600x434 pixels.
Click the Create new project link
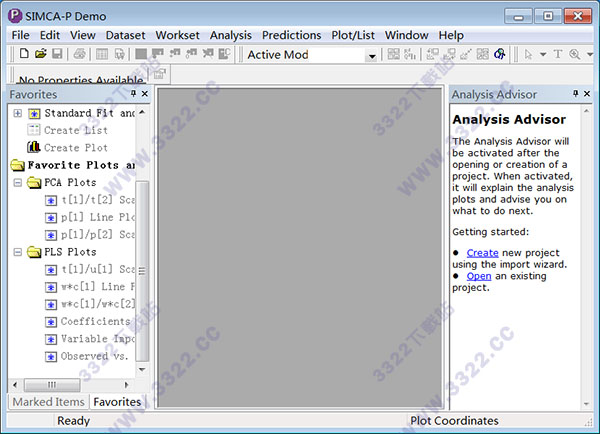pyautogui.click(x=482, y=253)
